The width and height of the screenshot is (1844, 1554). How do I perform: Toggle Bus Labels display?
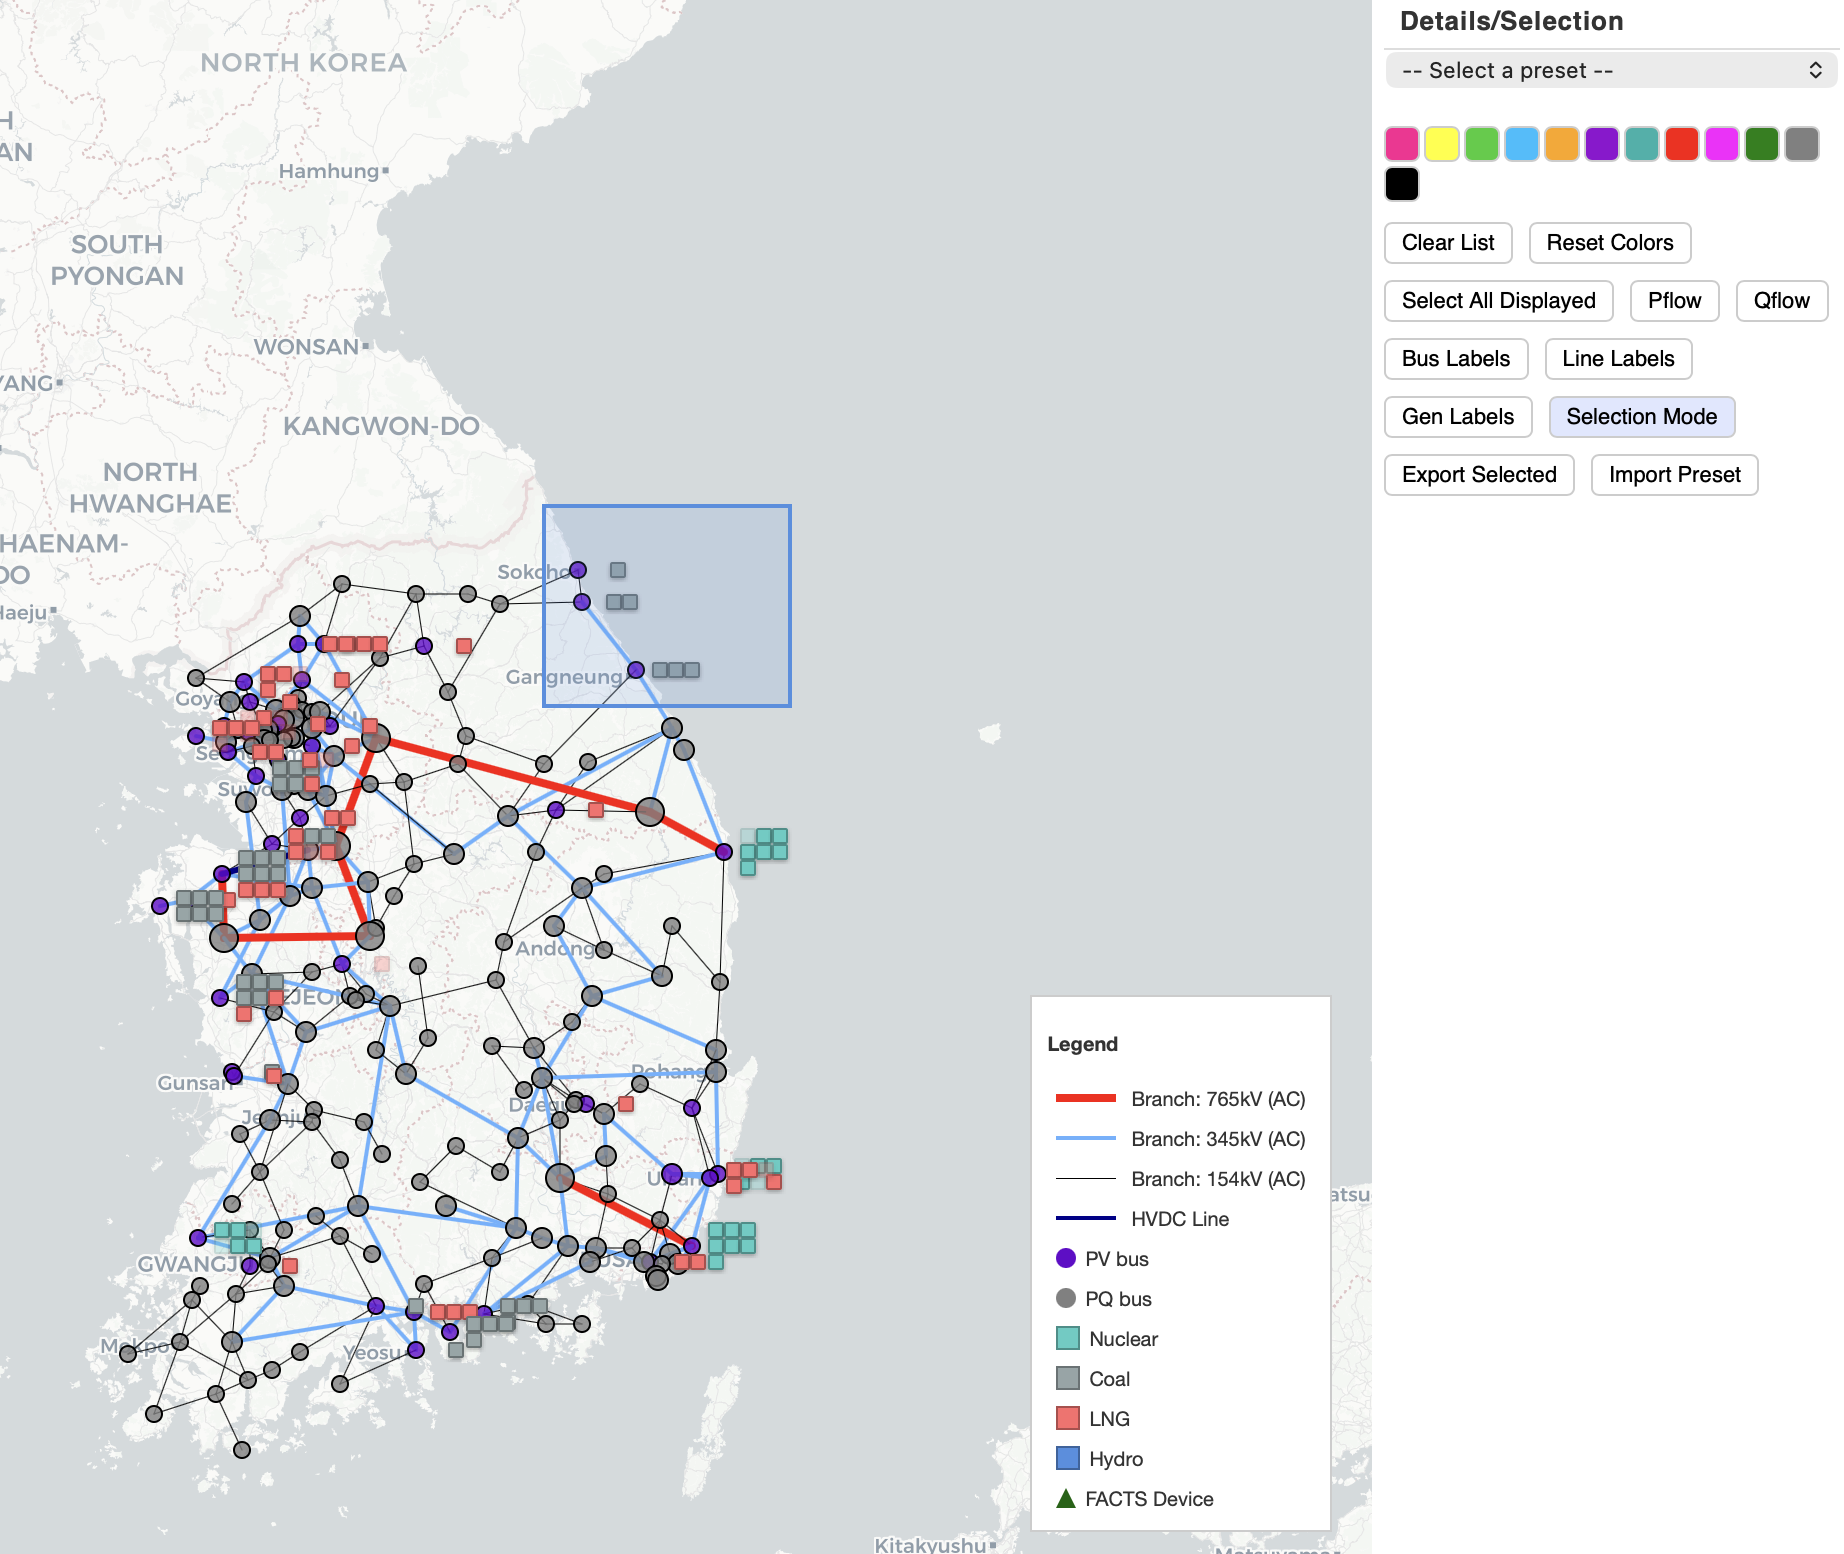pyautogui.click(x=1455, y=359)
